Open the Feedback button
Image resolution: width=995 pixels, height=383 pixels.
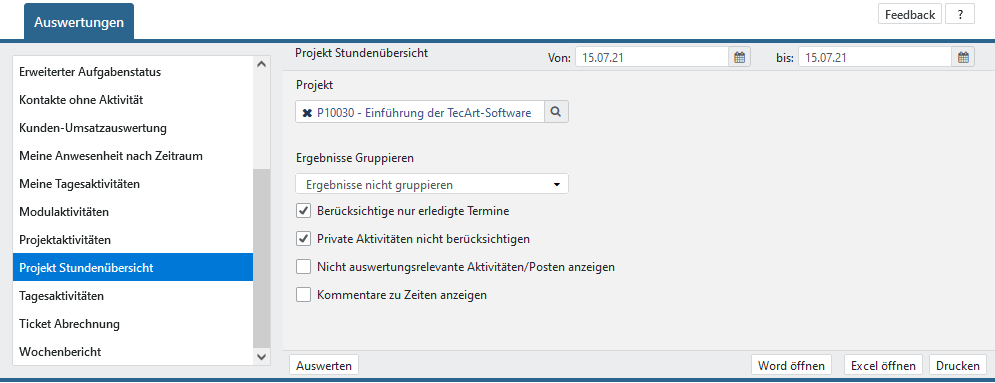tap(910, 15)
